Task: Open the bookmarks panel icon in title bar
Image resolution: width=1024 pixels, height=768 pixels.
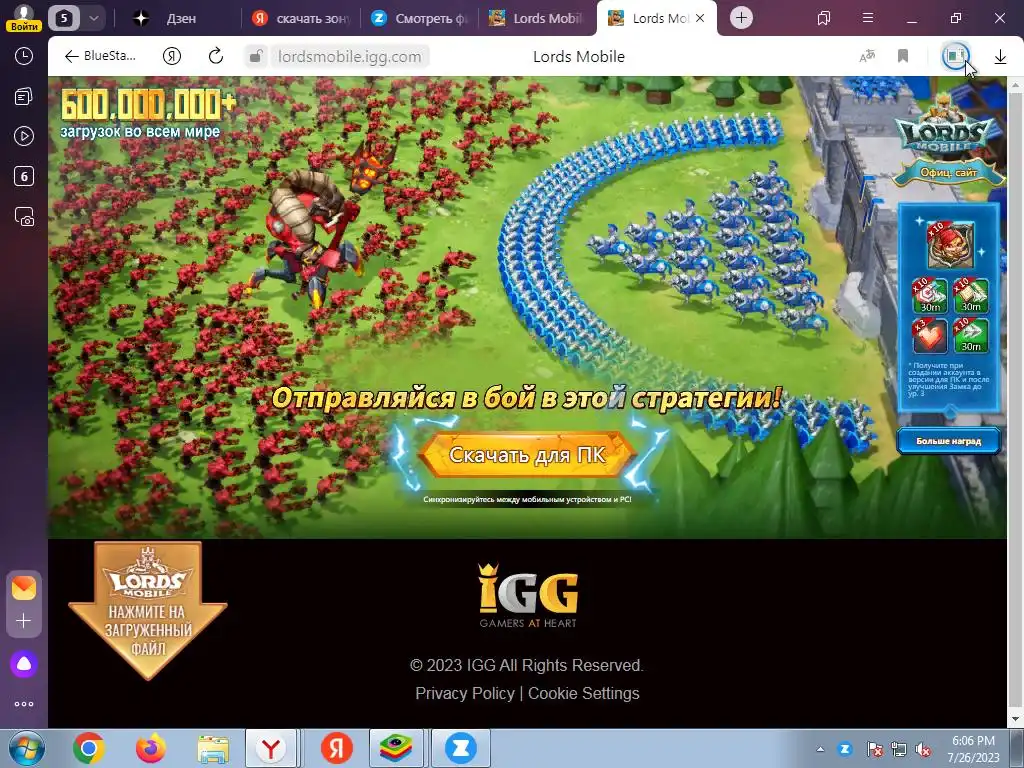Action: coord(824,18)
